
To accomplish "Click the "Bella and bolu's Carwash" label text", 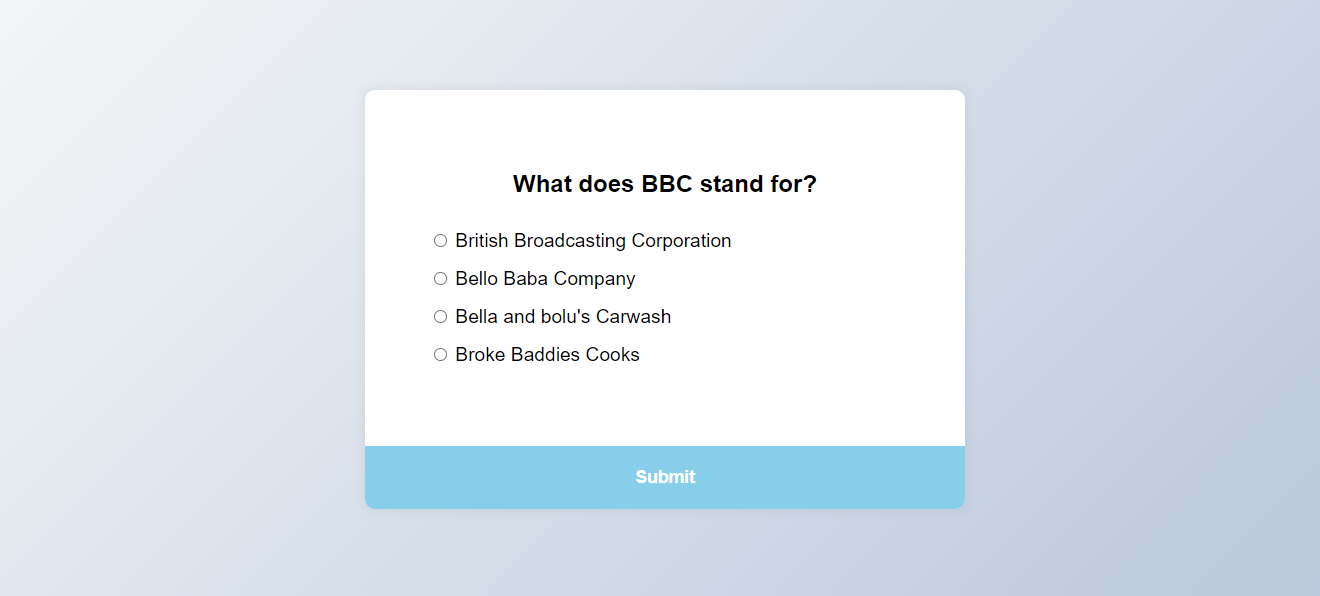I will [x=563, y=317].
